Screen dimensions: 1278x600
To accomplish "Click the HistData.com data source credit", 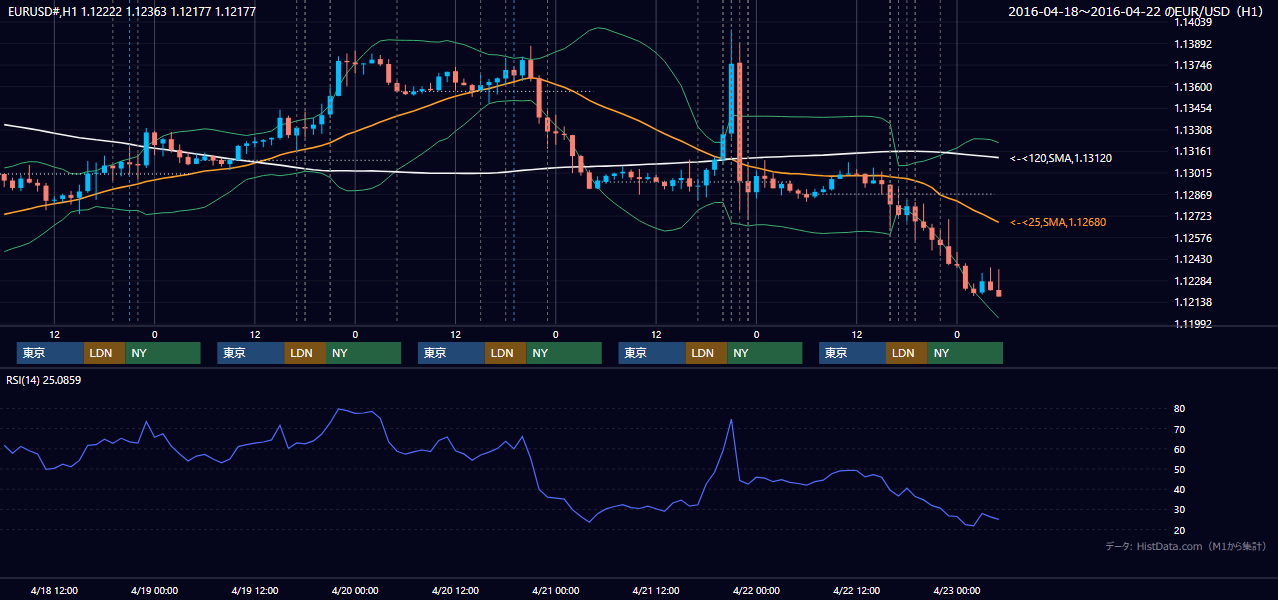I will (x=1186, y=546).
